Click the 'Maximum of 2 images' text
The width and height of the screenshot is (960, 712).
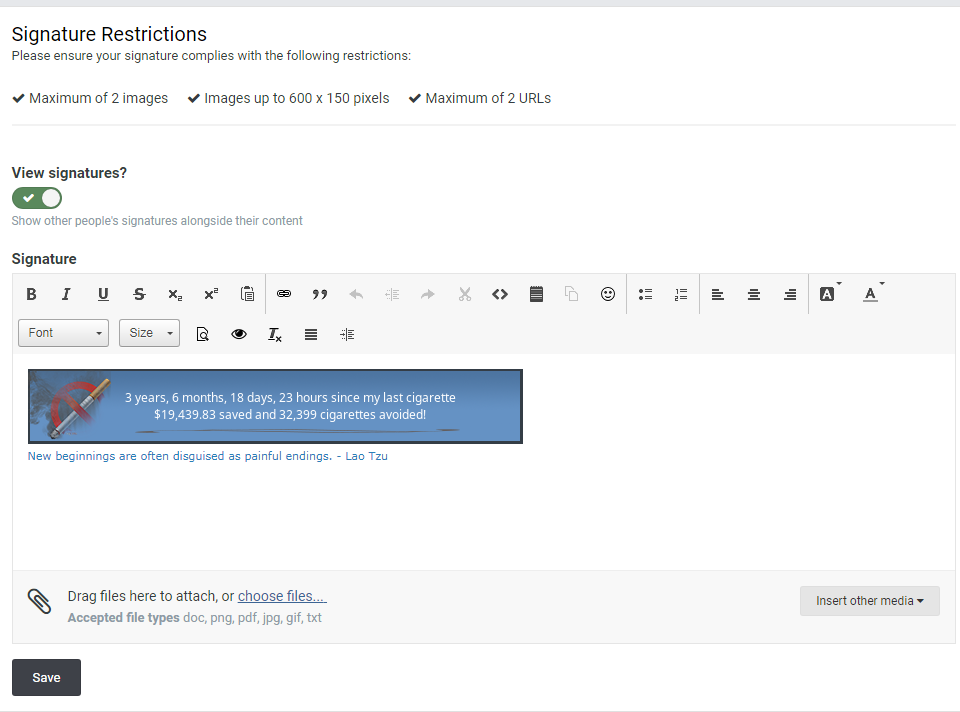point(99,99)
